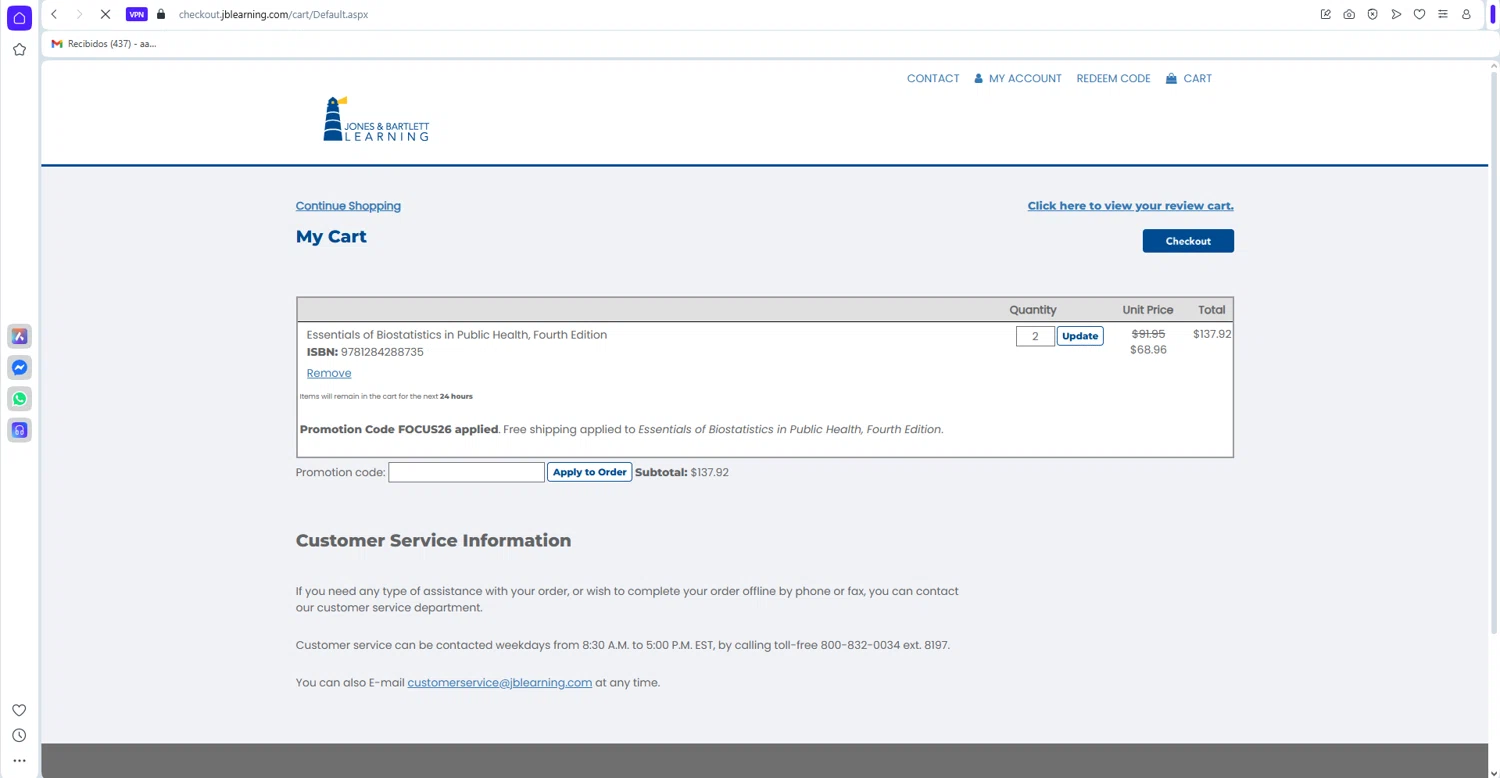Open WhatsApp in the sidebar

tap(19, 399)
